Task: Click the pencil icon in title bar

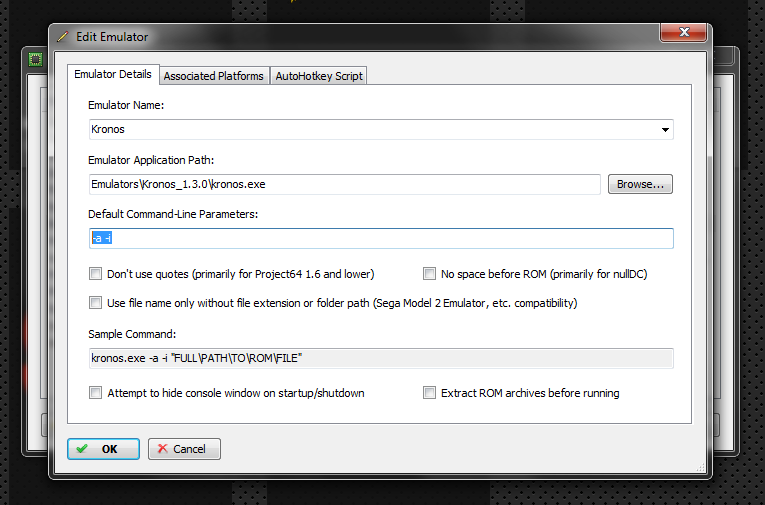Action: (x=63, y=37)
